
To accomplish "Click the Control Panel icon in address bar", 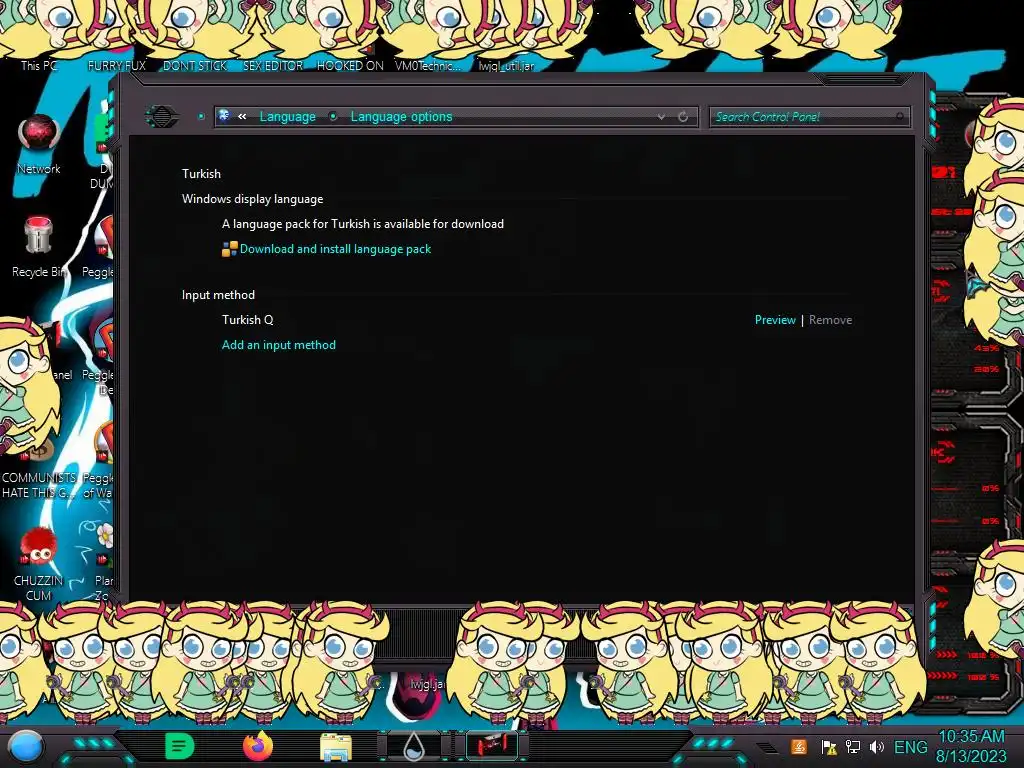I will [224, 116].
